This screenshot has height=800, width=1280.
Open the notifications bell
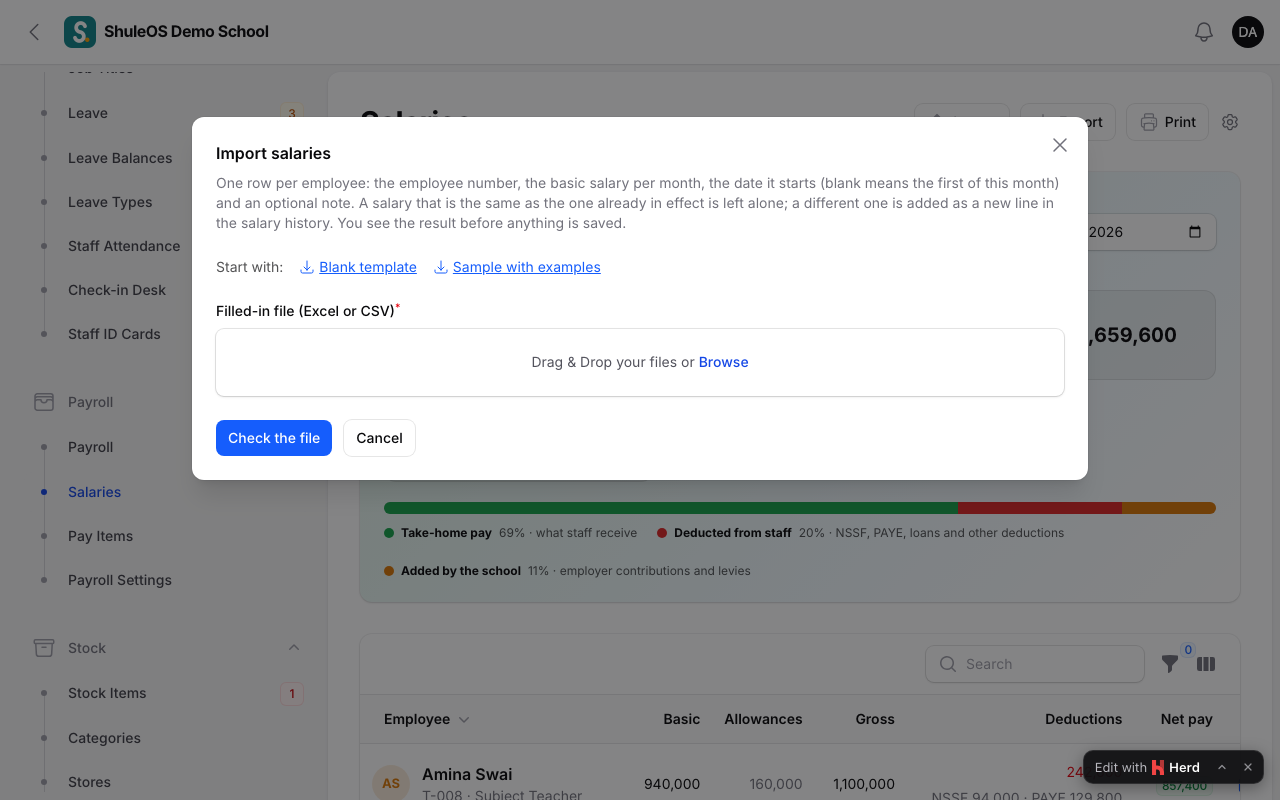(x=1204, y=32)
